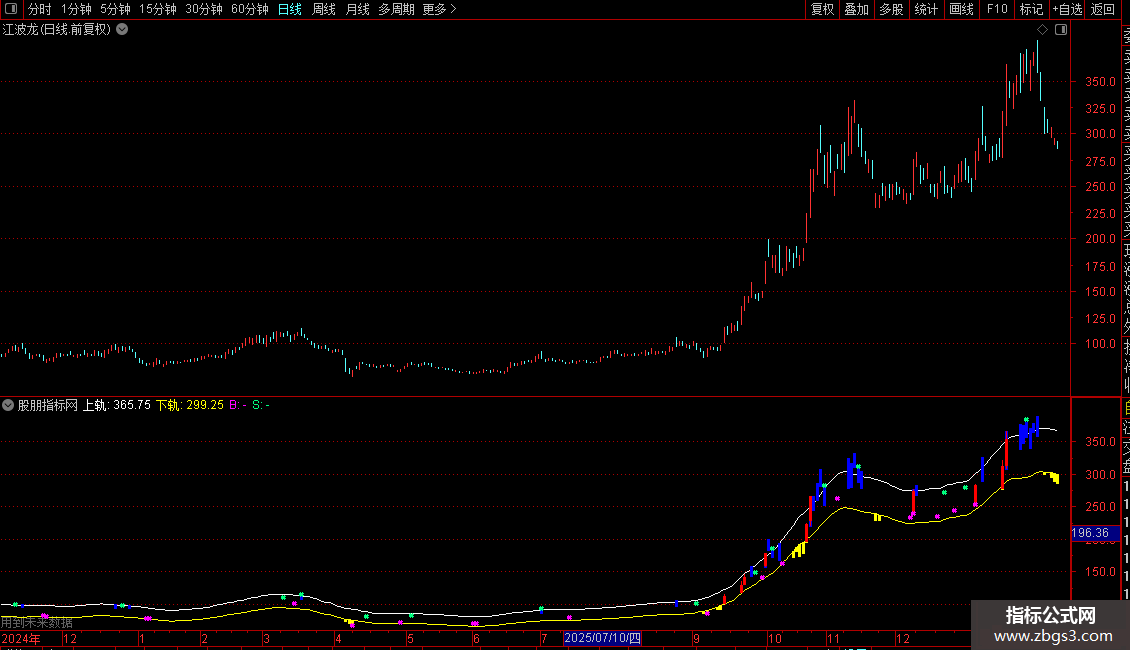This screenshot has width=1130, height=650.
Task: Select the 5分钟 period
Action: pos(115,9)
